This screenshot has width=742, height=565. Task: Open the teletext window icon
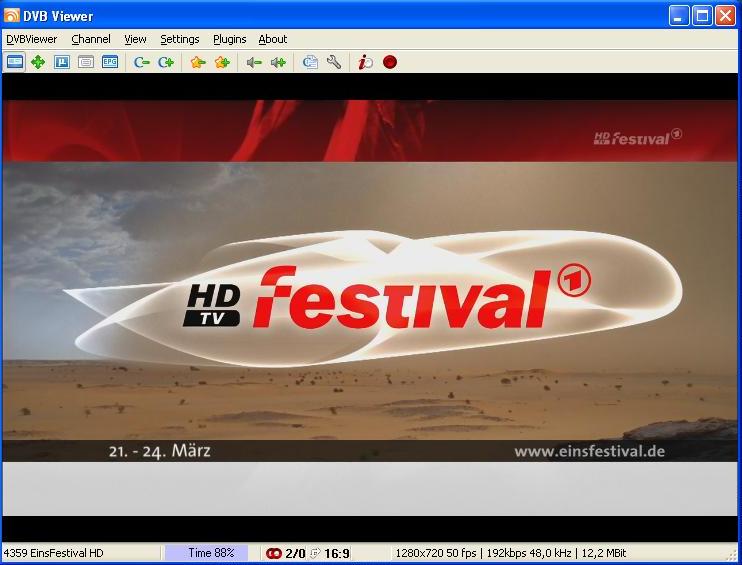pos(86,62)
